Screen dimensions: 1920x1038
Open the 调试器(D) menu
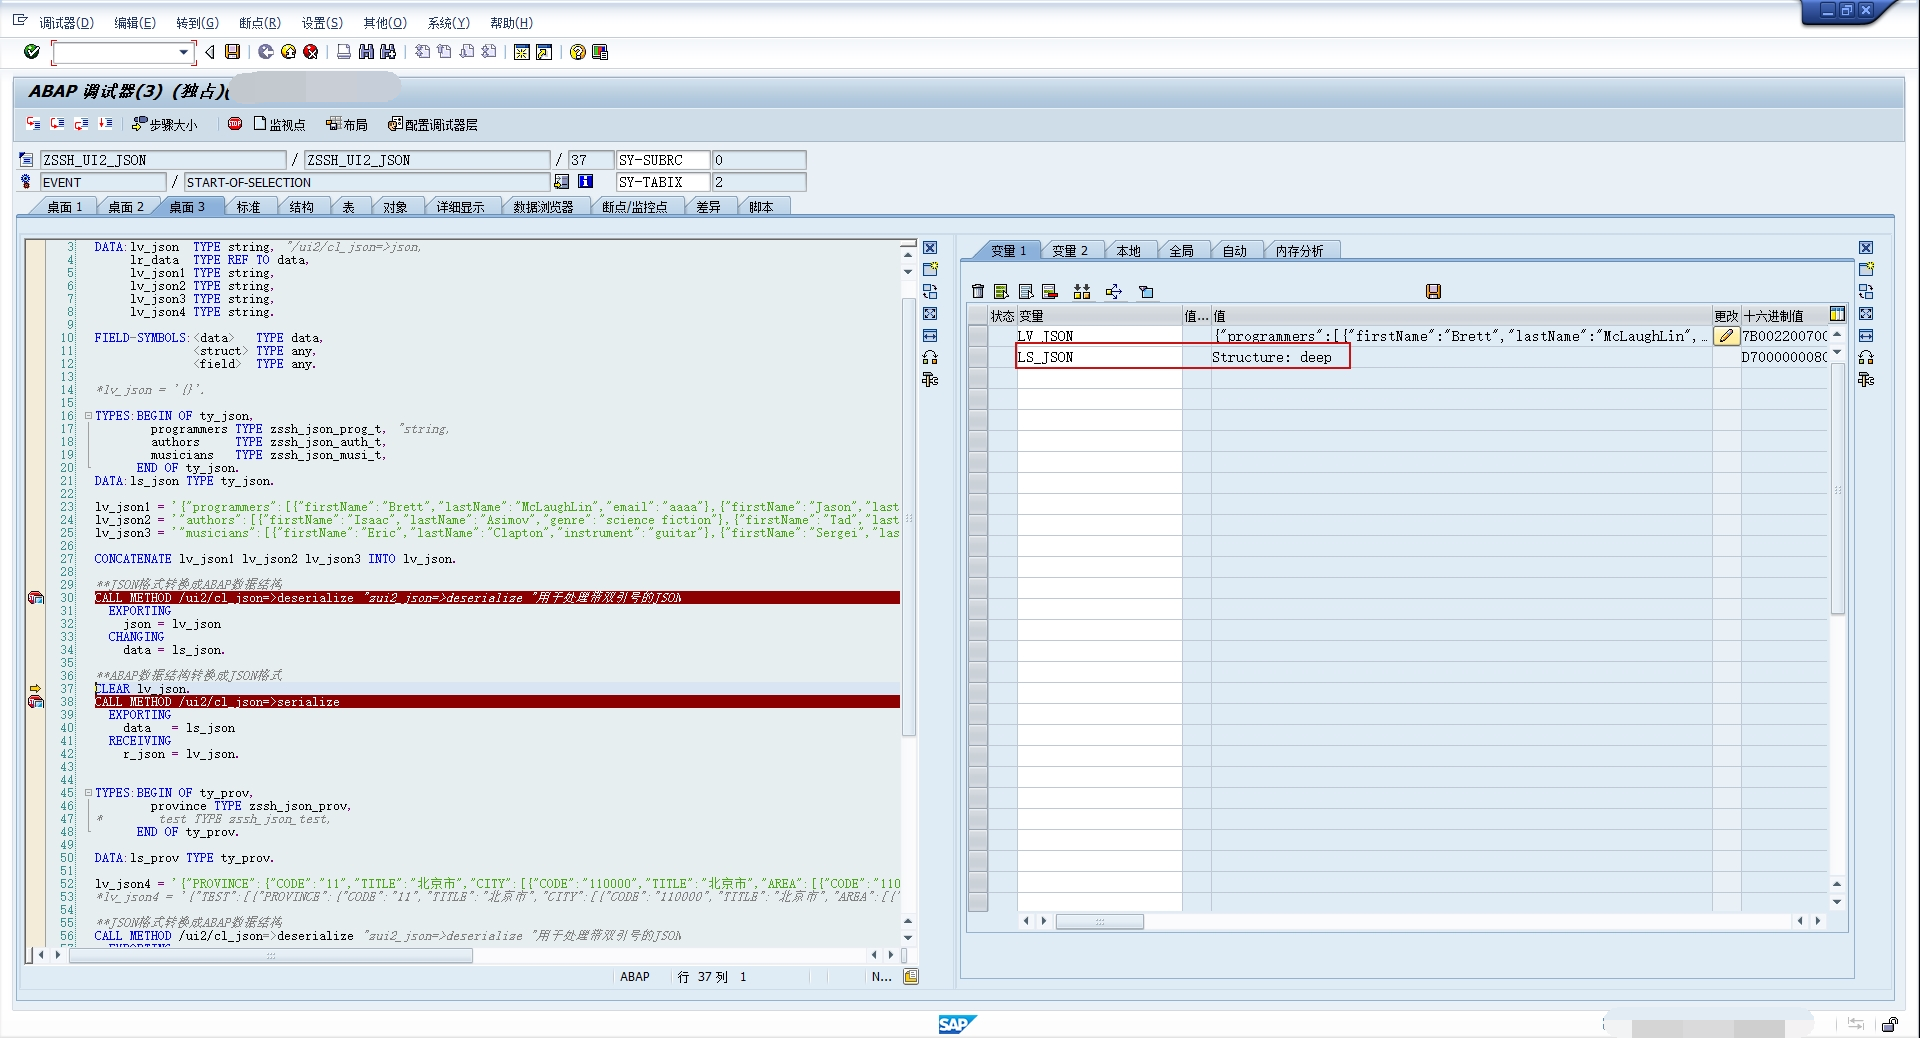[x=66, y=23]
